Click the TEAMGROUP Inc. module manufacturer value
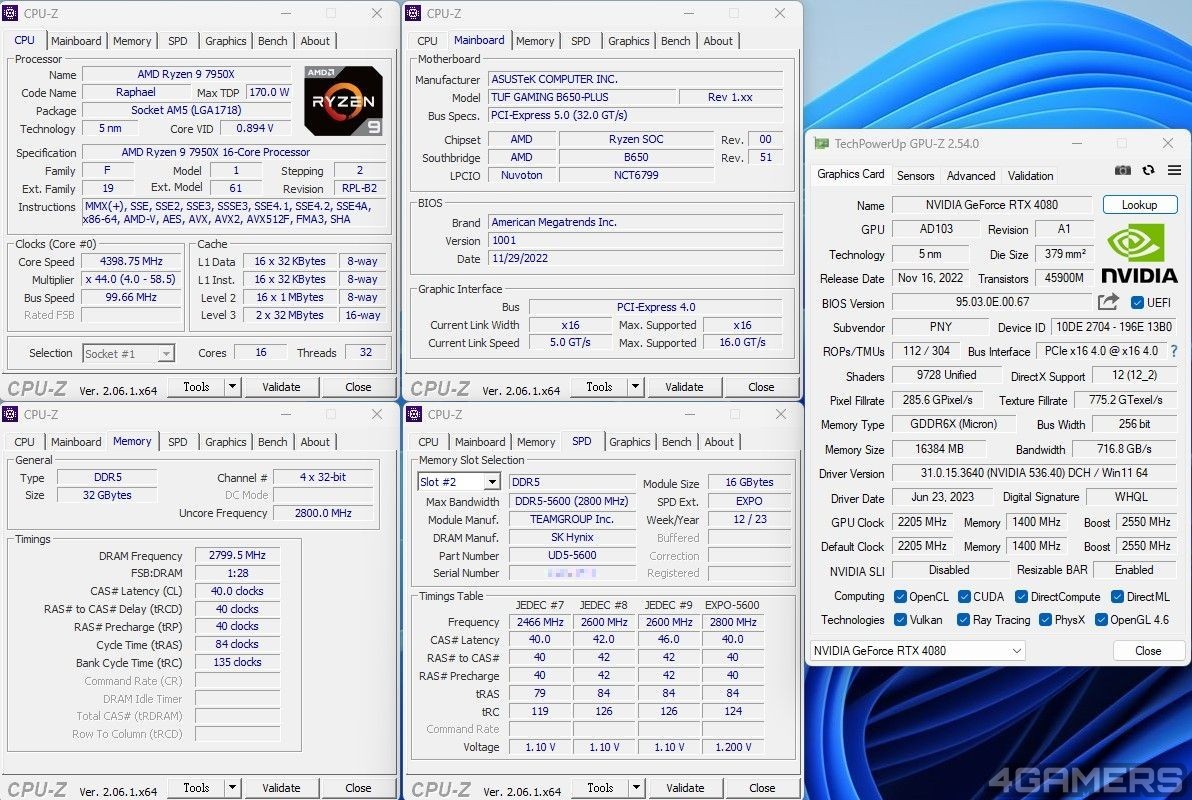1192x800 pixels. click(572, 519)
